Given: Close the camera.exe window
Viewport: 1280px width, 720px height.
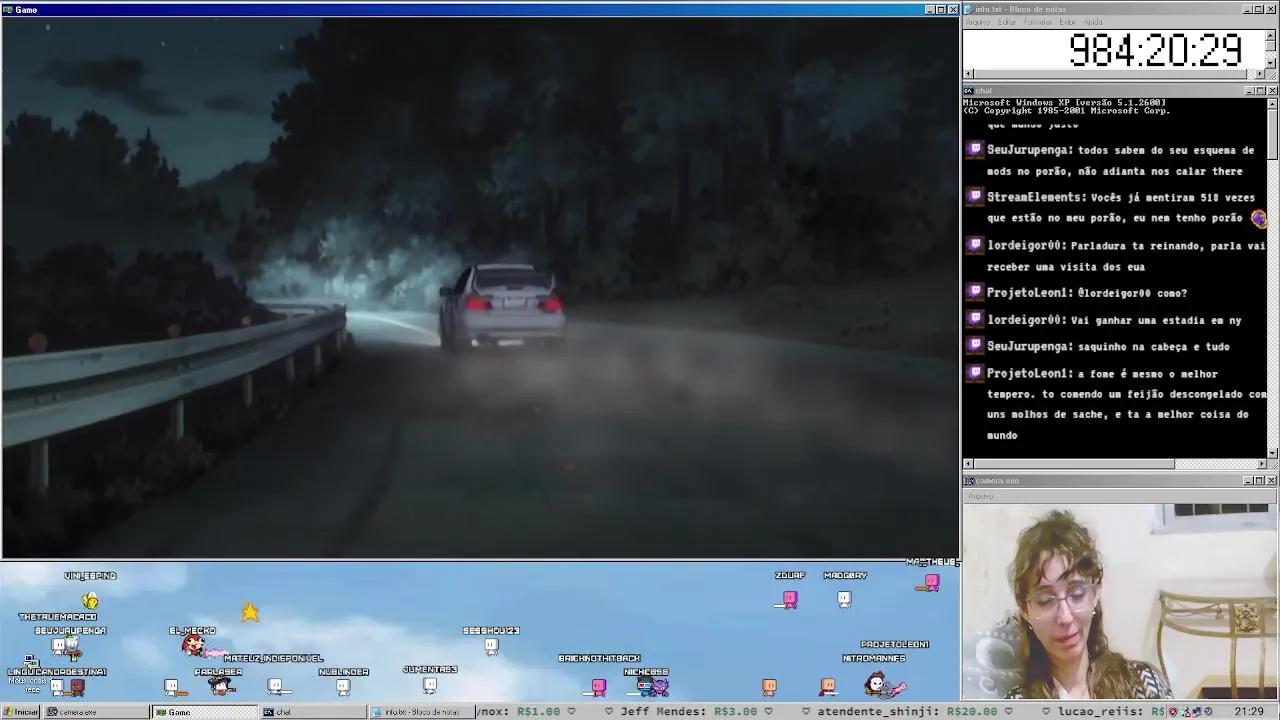Looking at the screenshot, I should tap(1272, 481).
